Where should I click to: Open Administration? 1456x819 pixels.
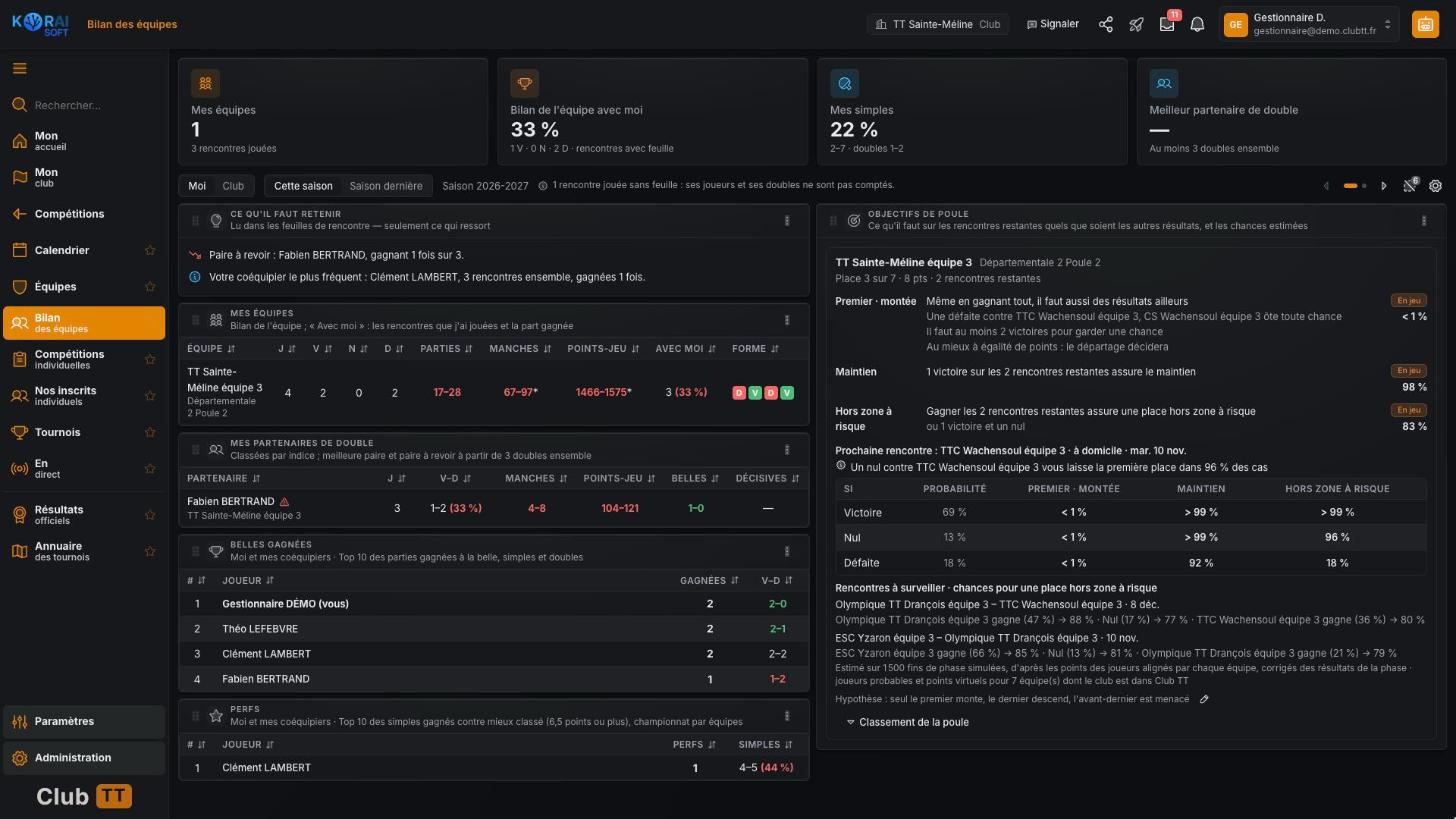84,758
